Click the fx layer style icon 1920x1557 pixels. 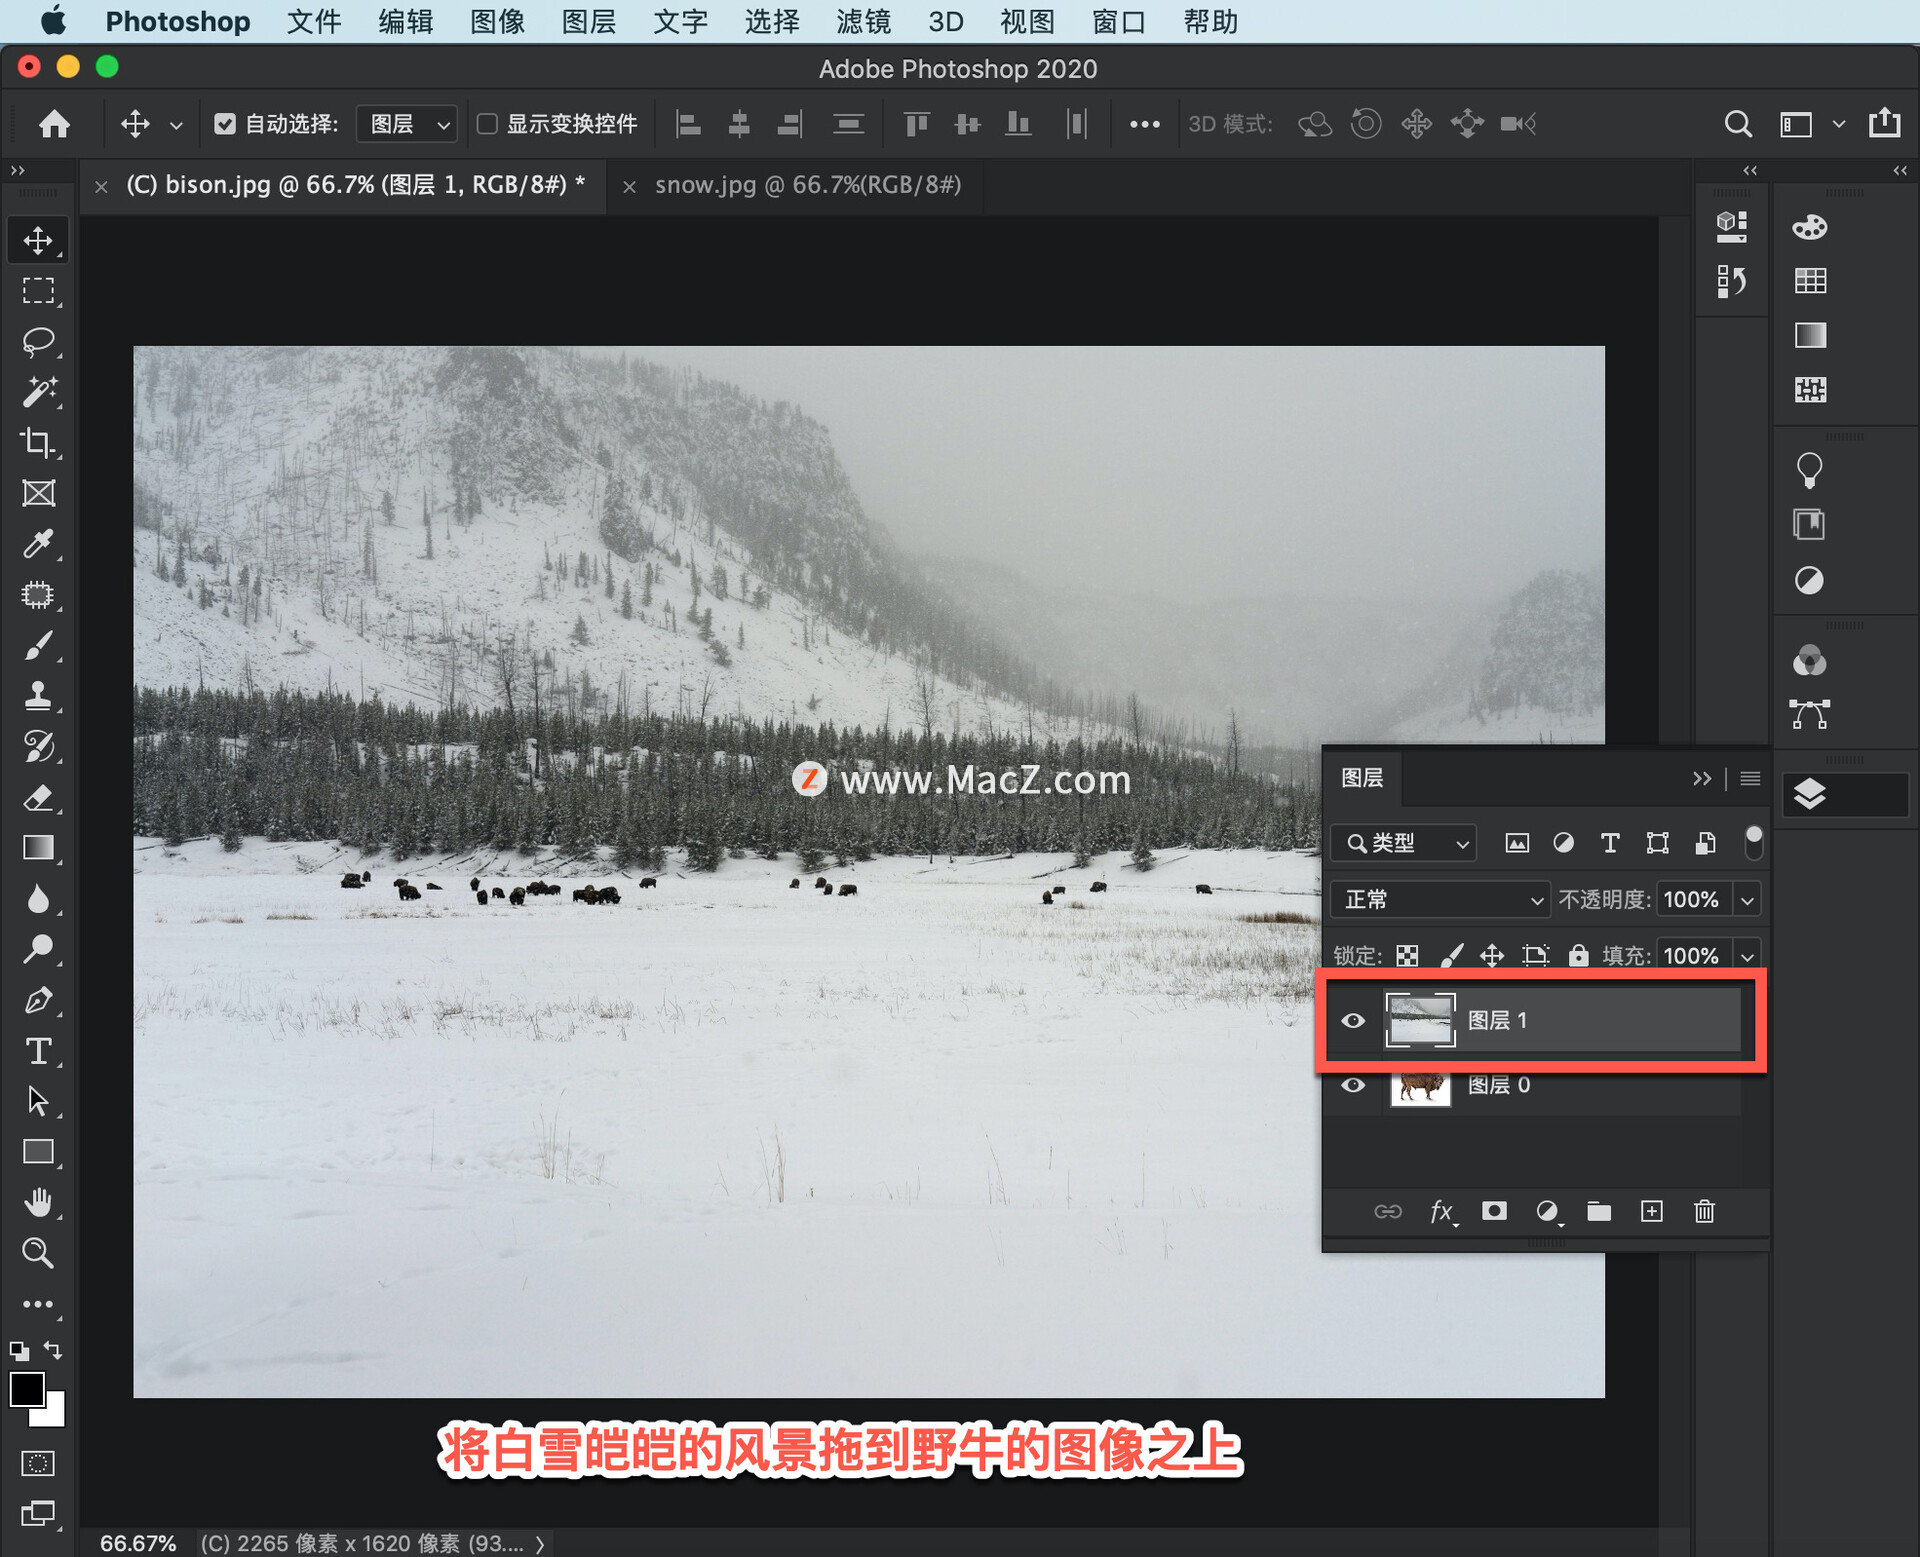(x=1441, y=1211)
